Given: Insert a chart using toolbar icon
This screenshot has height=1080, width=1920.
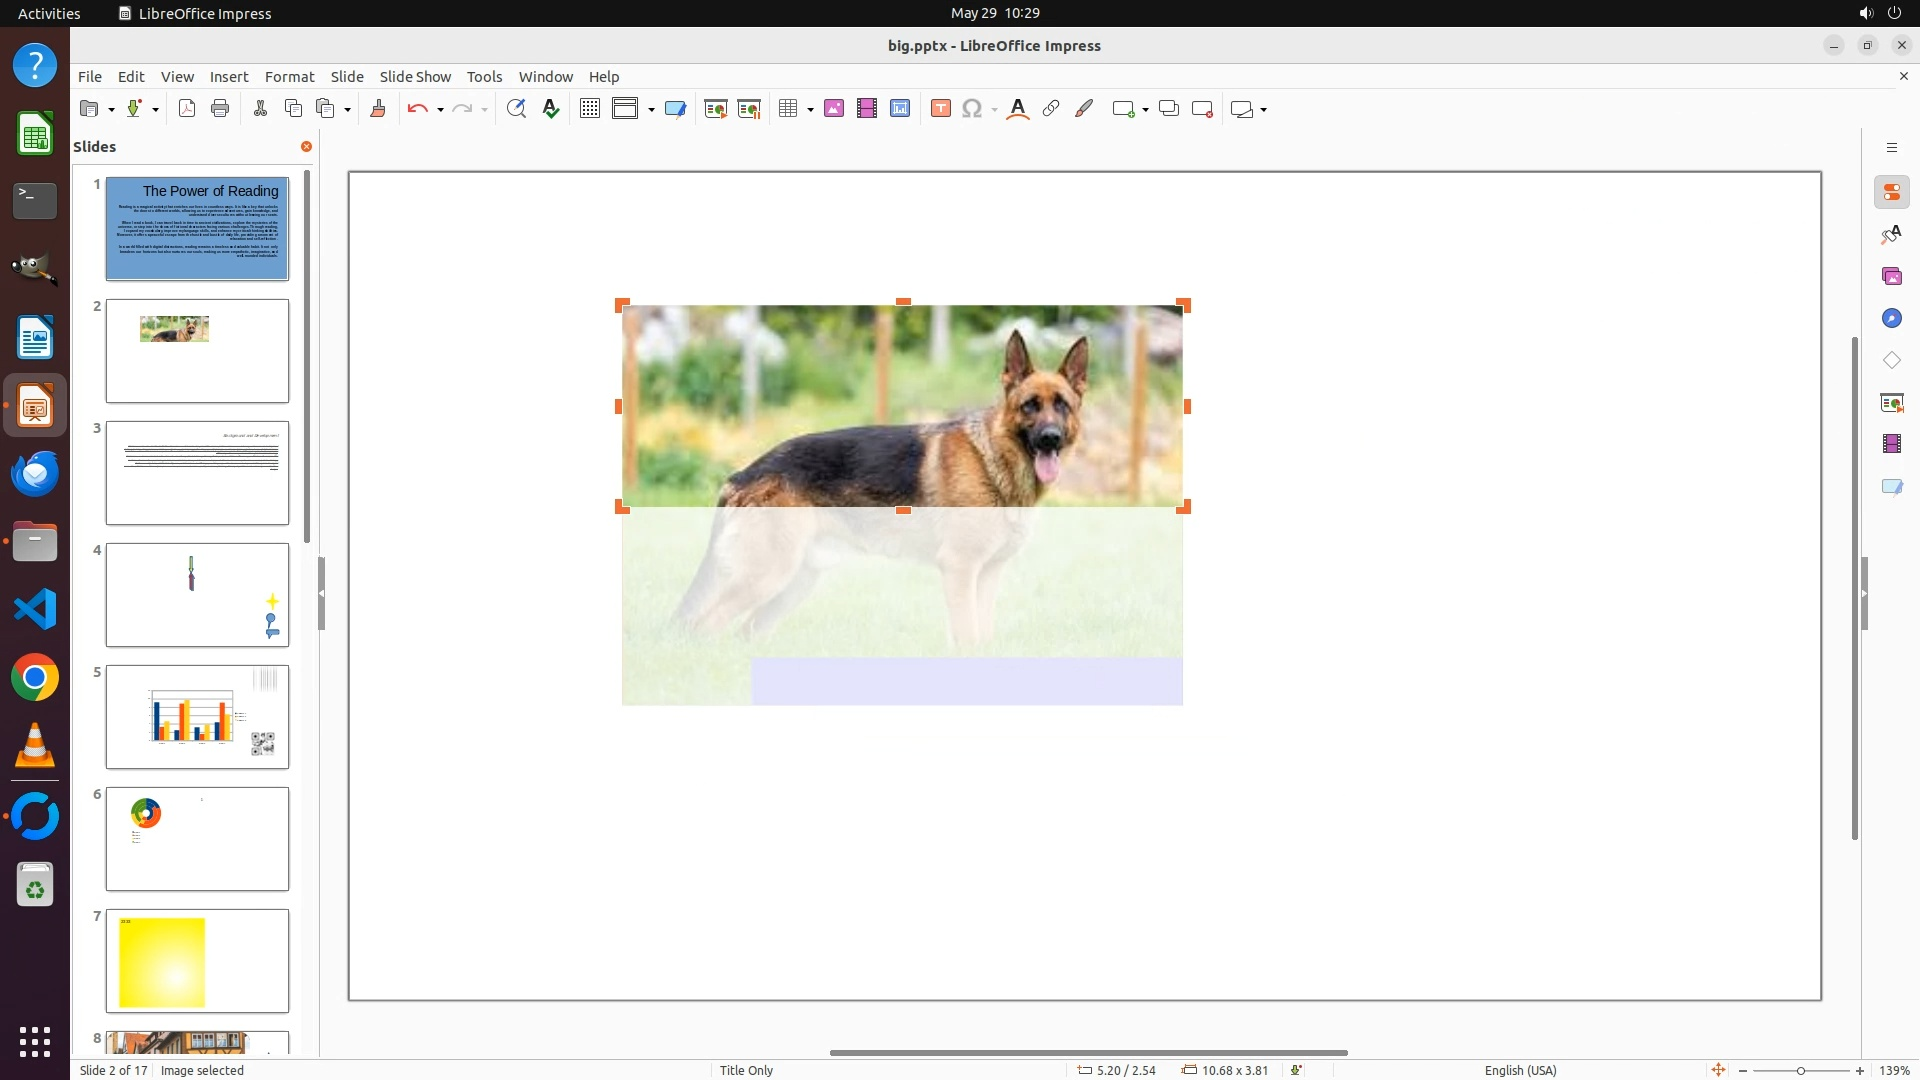Looking at the screenshot, I should pos(900,109).
